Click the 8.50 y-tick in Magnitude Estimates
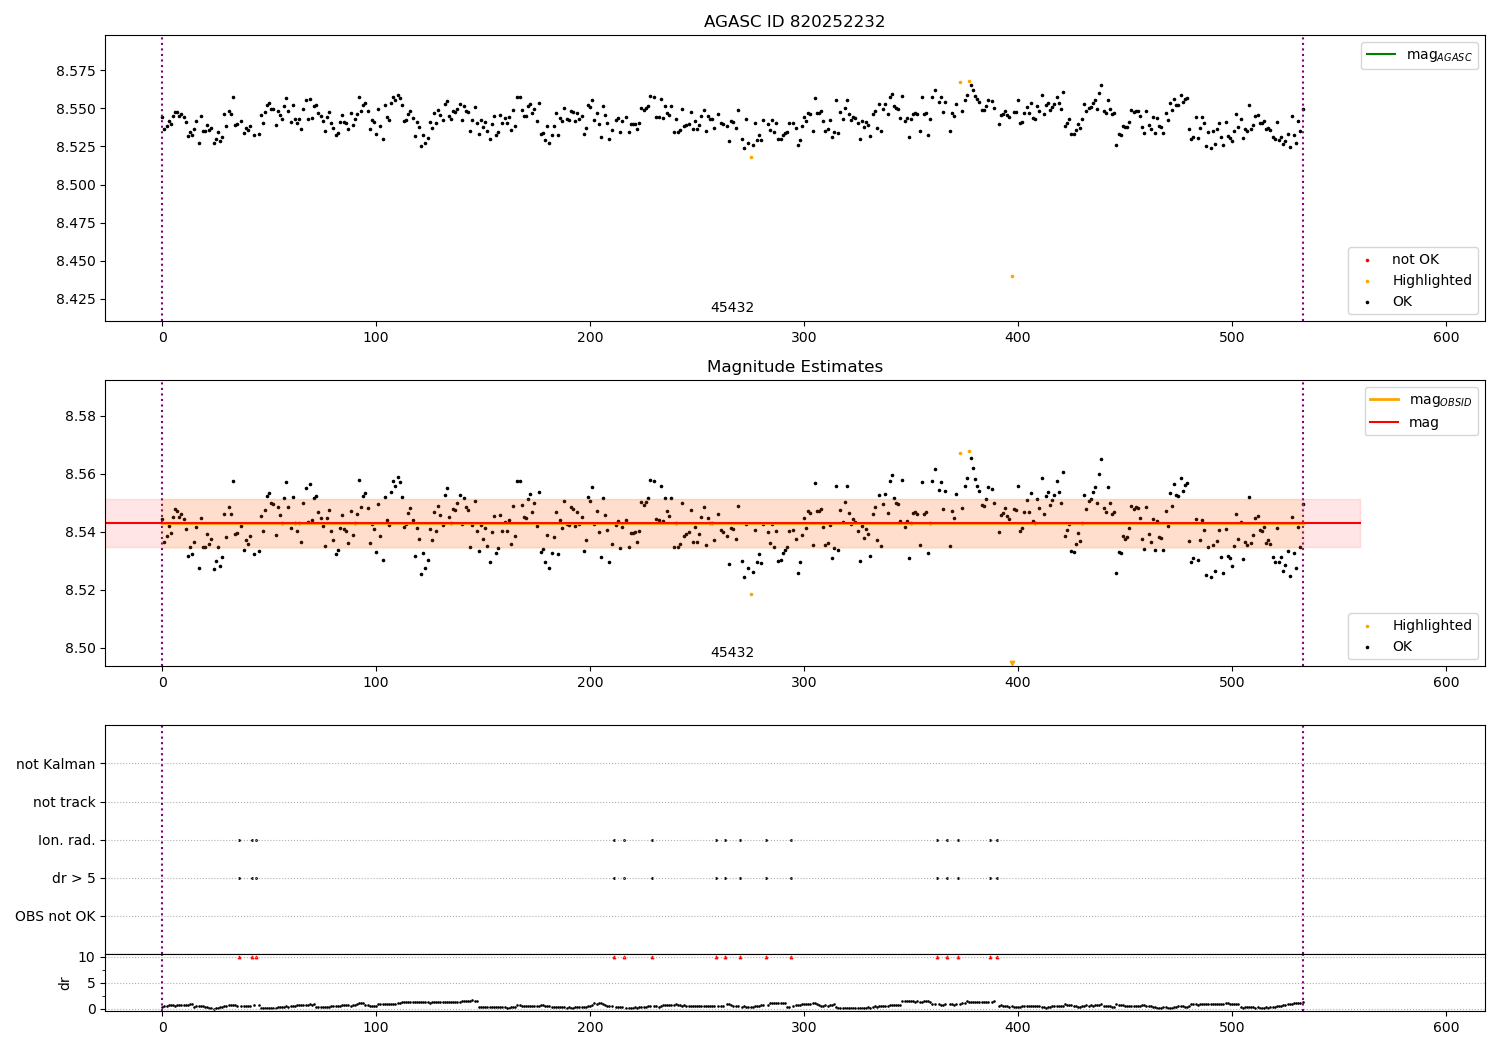Image resolution: width=1500 pixels, height=1050 pixels. pos(79,648)
